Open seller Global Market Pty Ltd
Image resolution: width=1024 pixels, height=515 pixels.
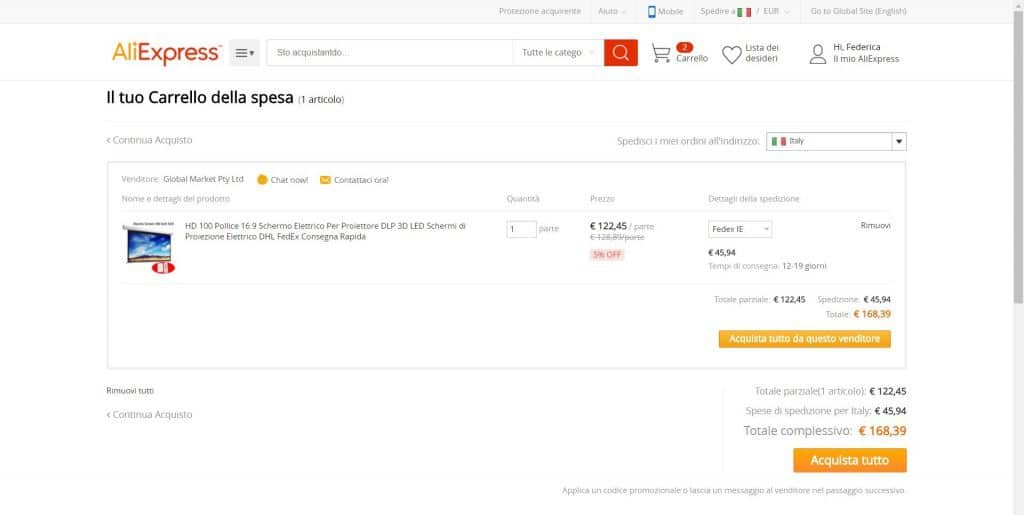pos(203,179)
